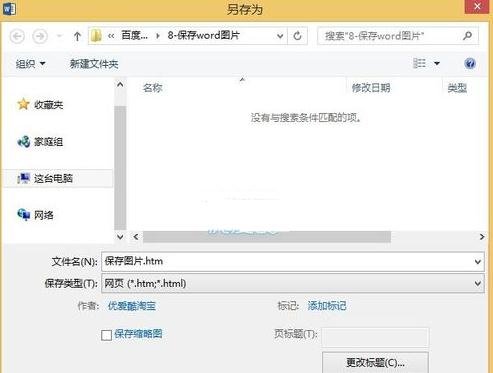Click the author name 优爱酷淘宝

click(x=132, y=306)
